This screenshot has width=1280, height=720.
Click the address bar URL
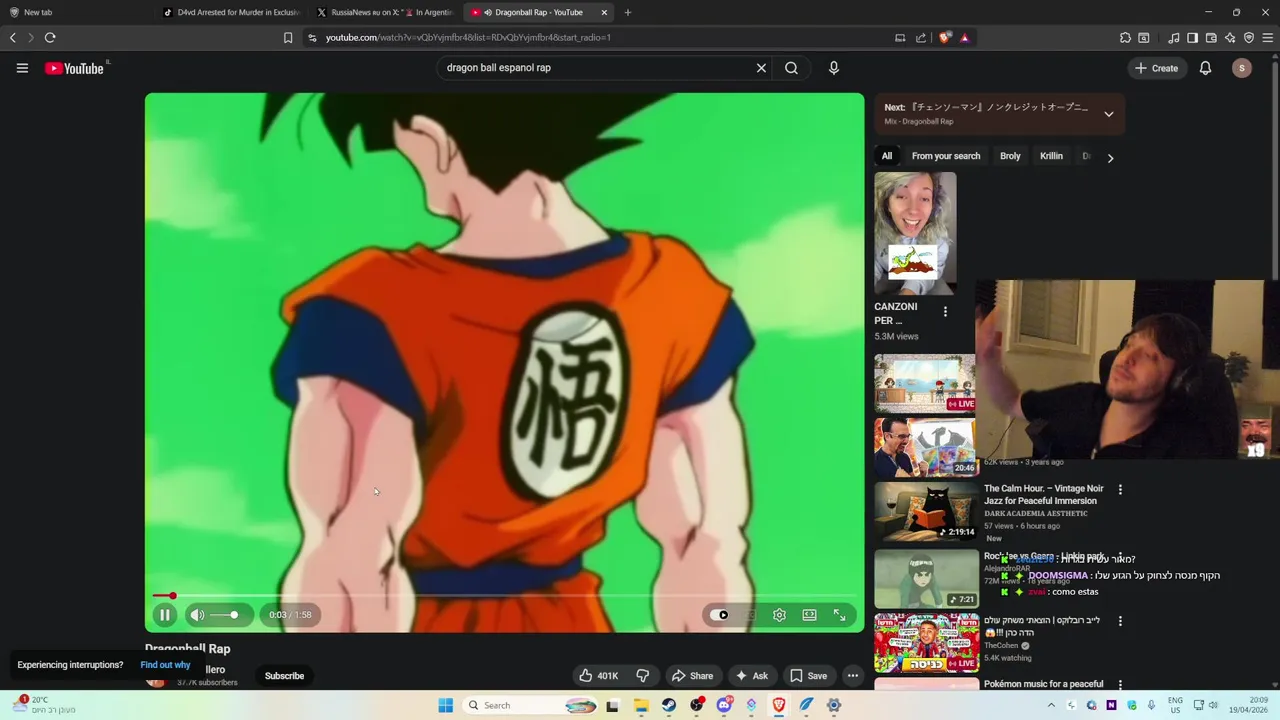click(468, 38)
